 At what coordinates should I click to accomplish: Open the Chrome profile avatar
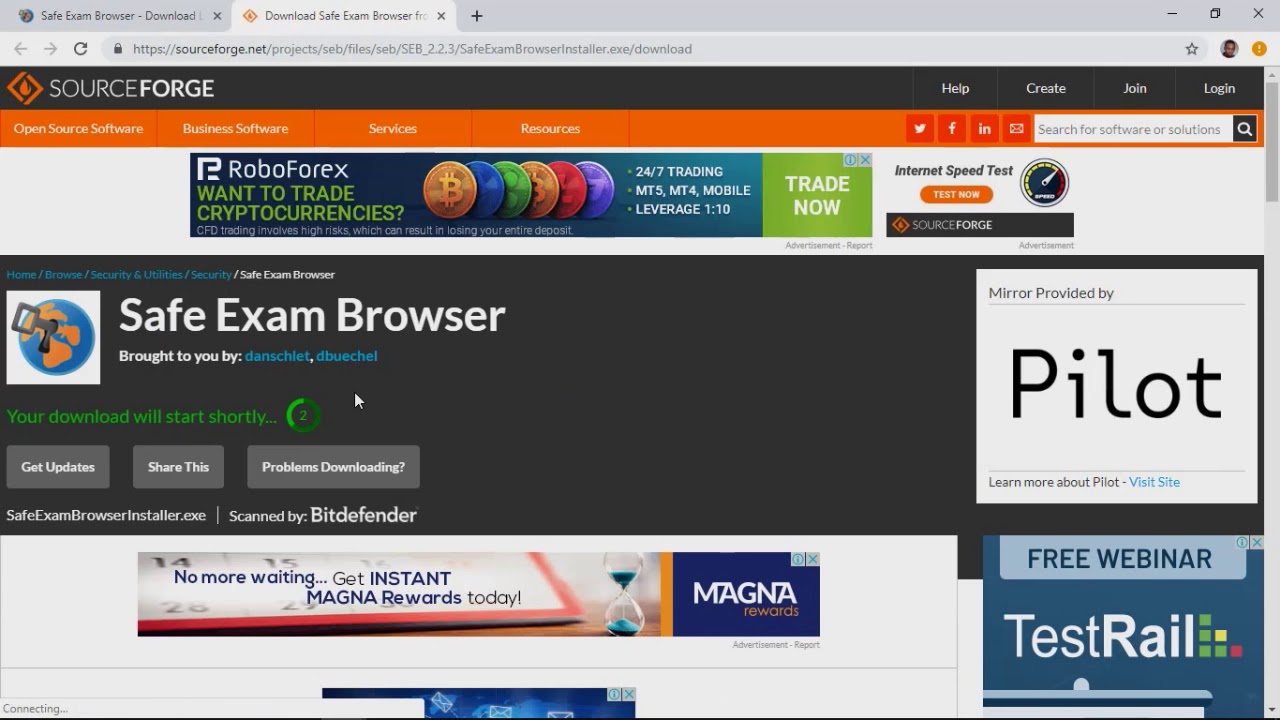(1230, 48)
